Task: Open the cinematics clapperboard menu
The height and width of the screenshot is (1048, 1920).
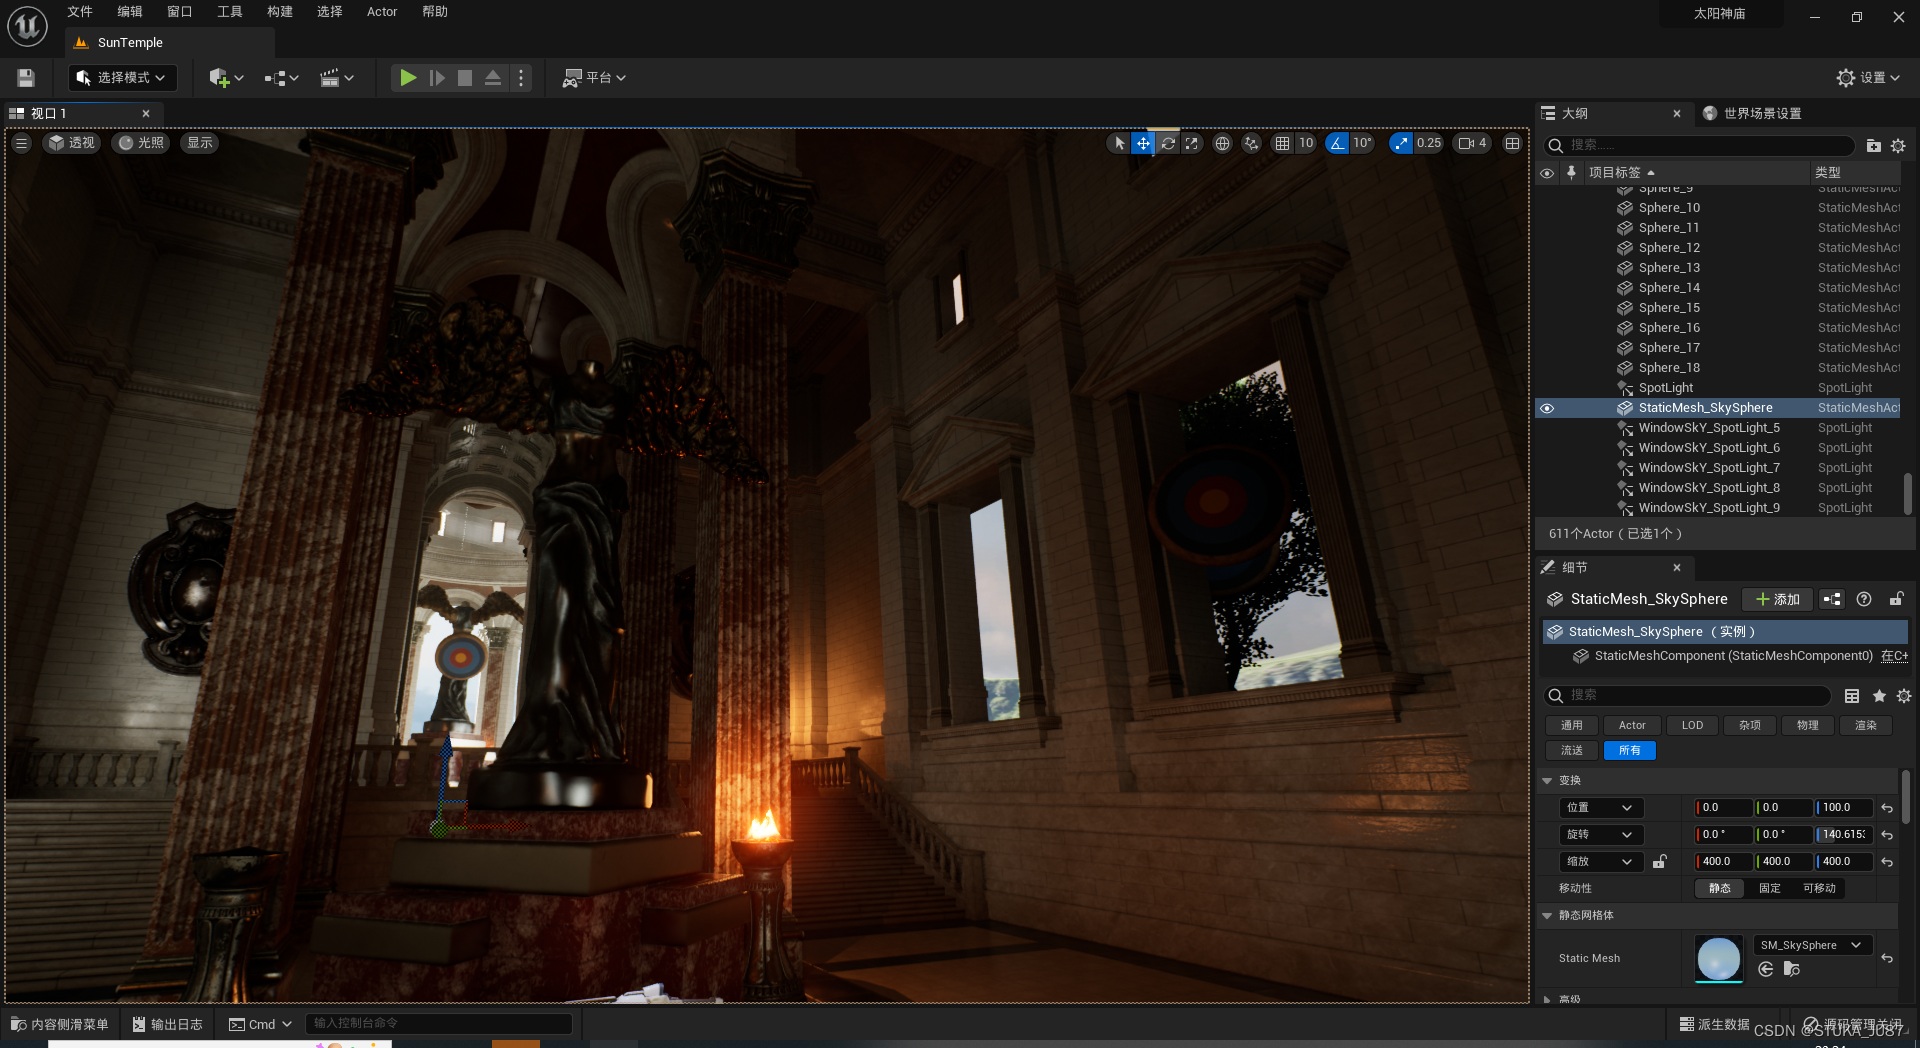Action: point(336,78)
